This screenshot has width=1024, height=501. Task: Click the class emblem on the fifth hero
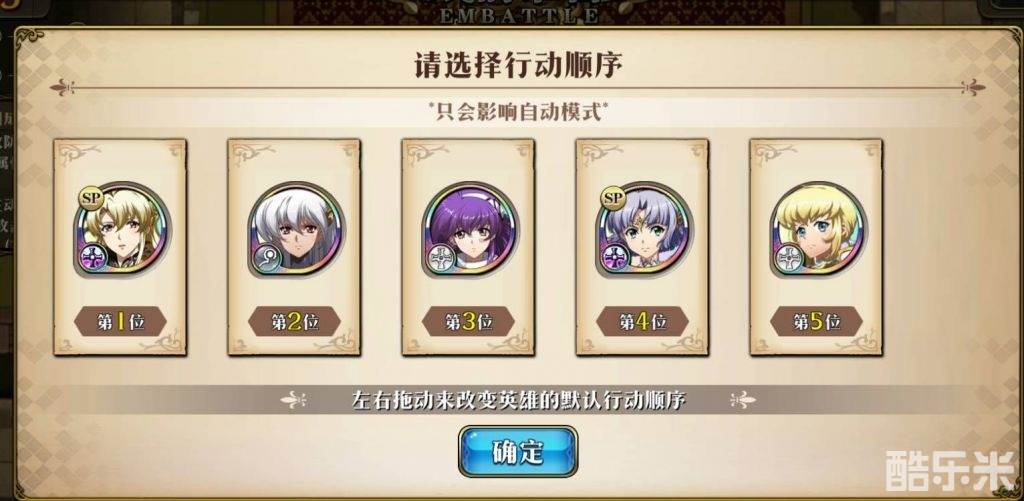click(x=789, y=258)
